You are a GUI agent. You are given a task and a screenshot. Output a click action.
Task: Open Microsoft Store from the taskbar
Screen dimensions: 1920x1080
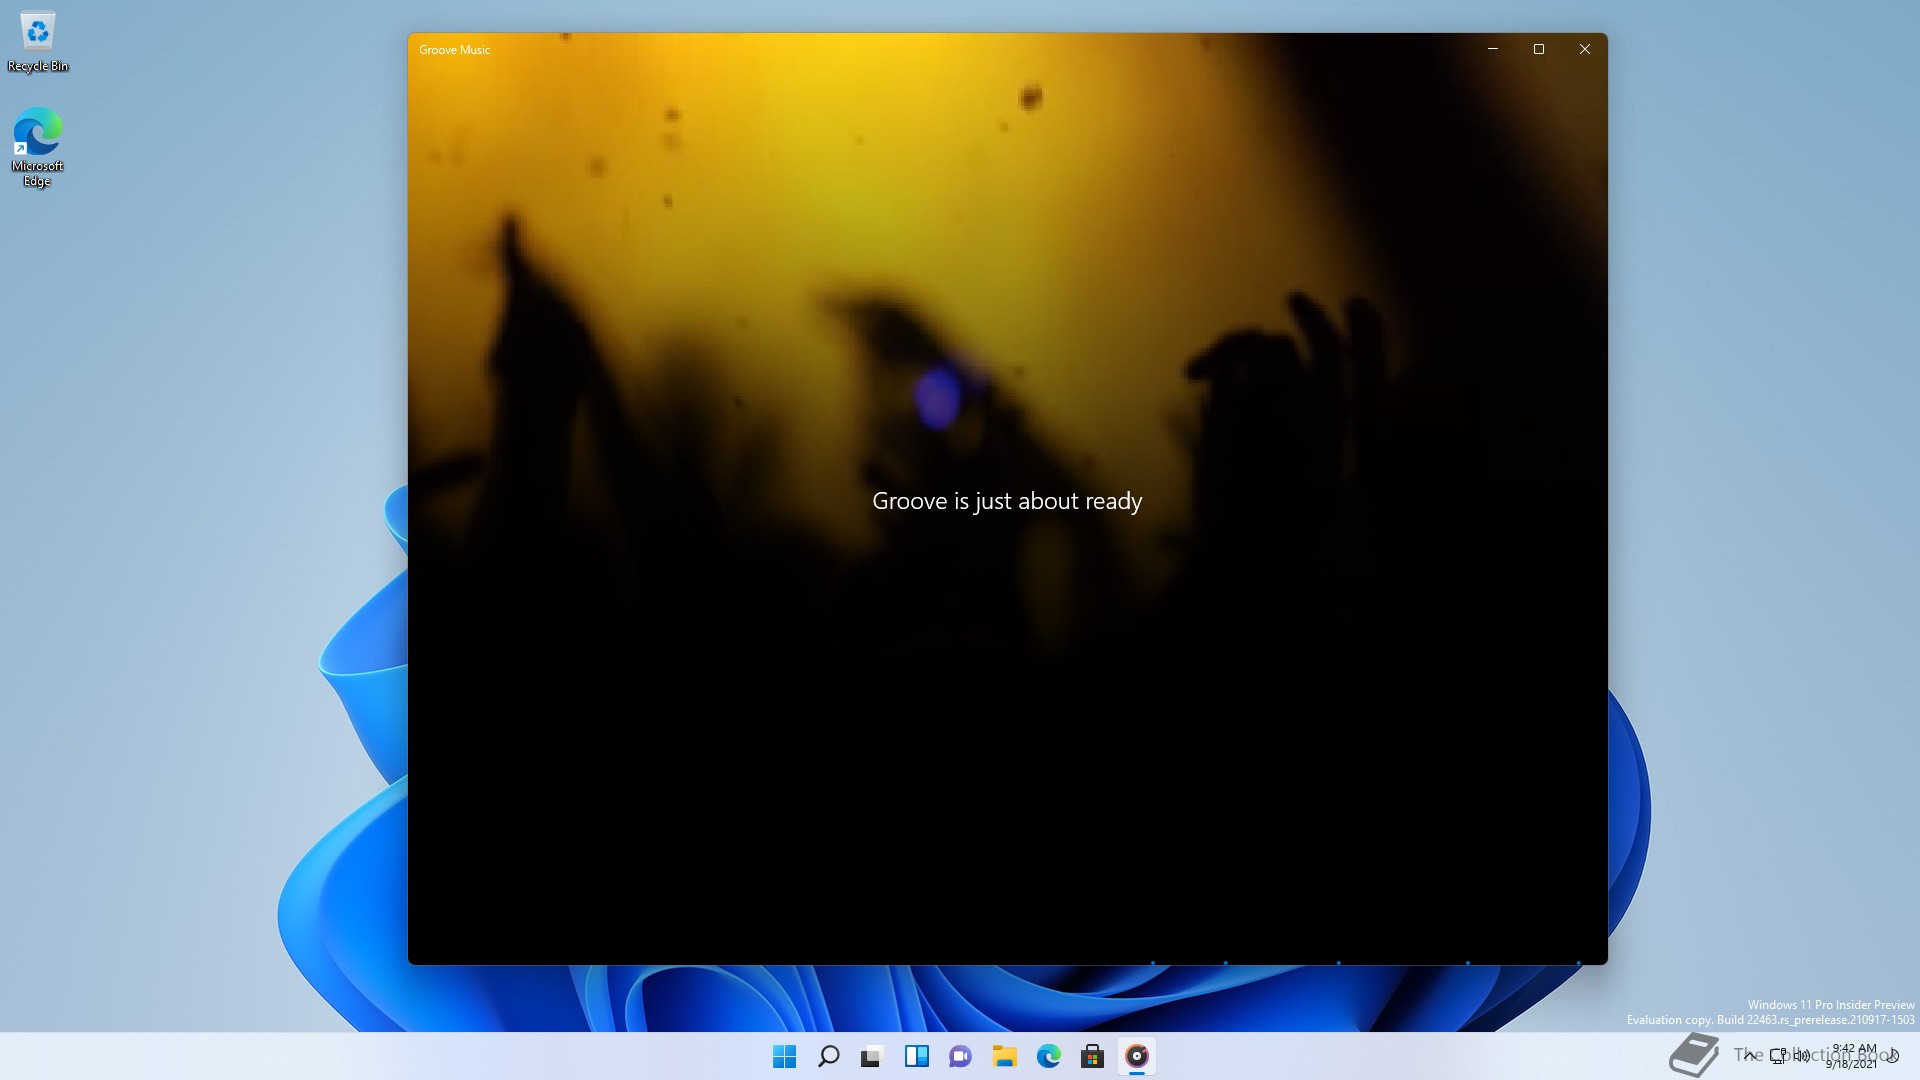click(1092, 1056)
